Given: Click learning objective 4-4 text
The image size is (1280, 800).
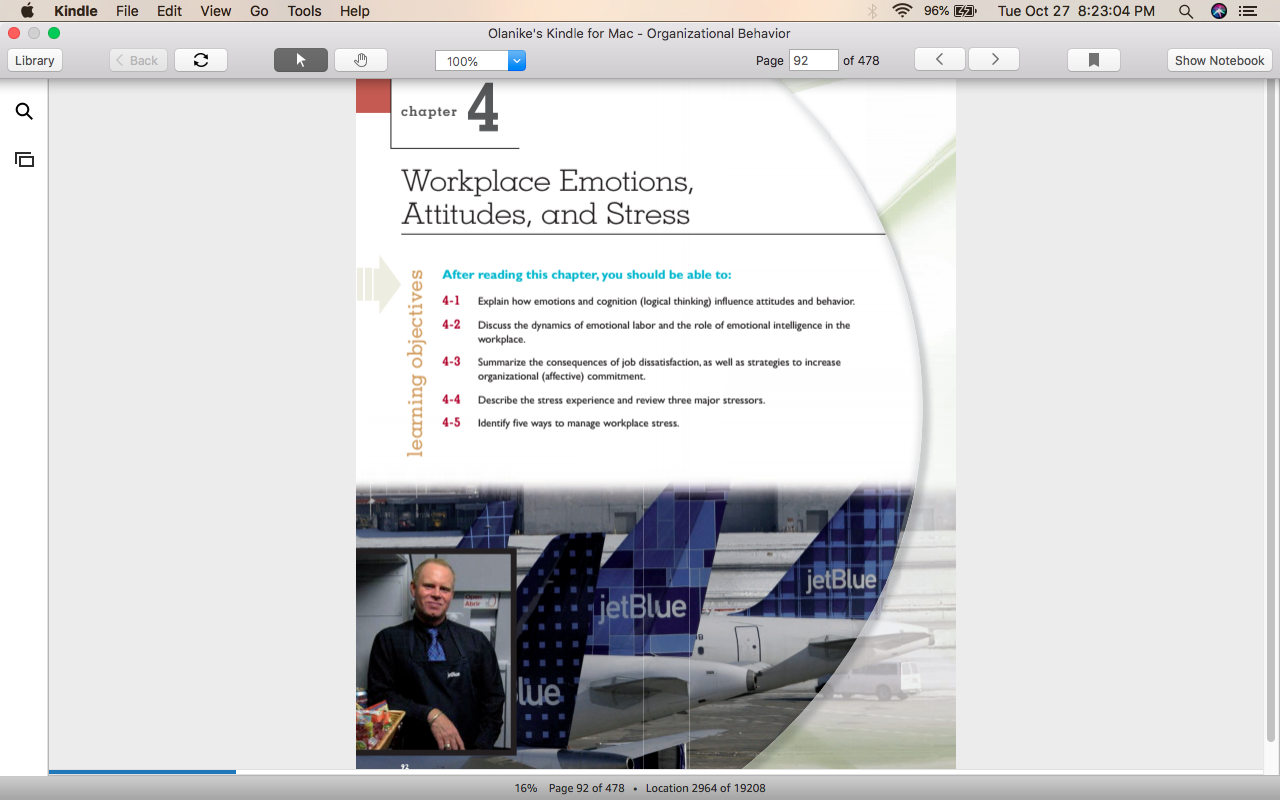Looking at the screenshot, I should click(621, 400).
